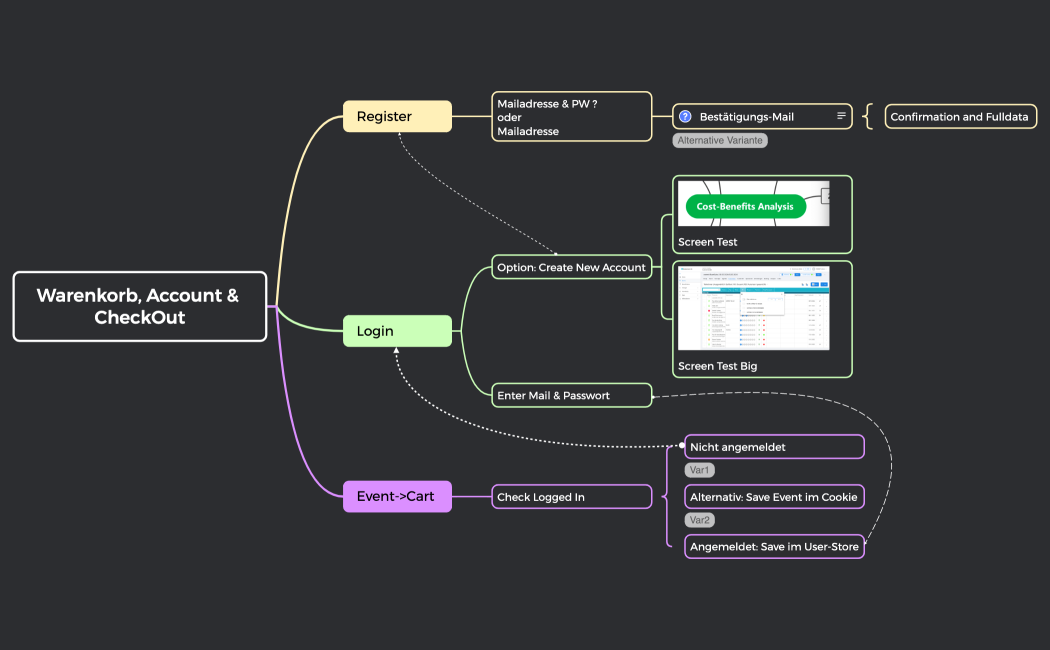Click the central Warenkorb, Account & CheckOut topic
The image size is (1050, 650).
(140, 306)
